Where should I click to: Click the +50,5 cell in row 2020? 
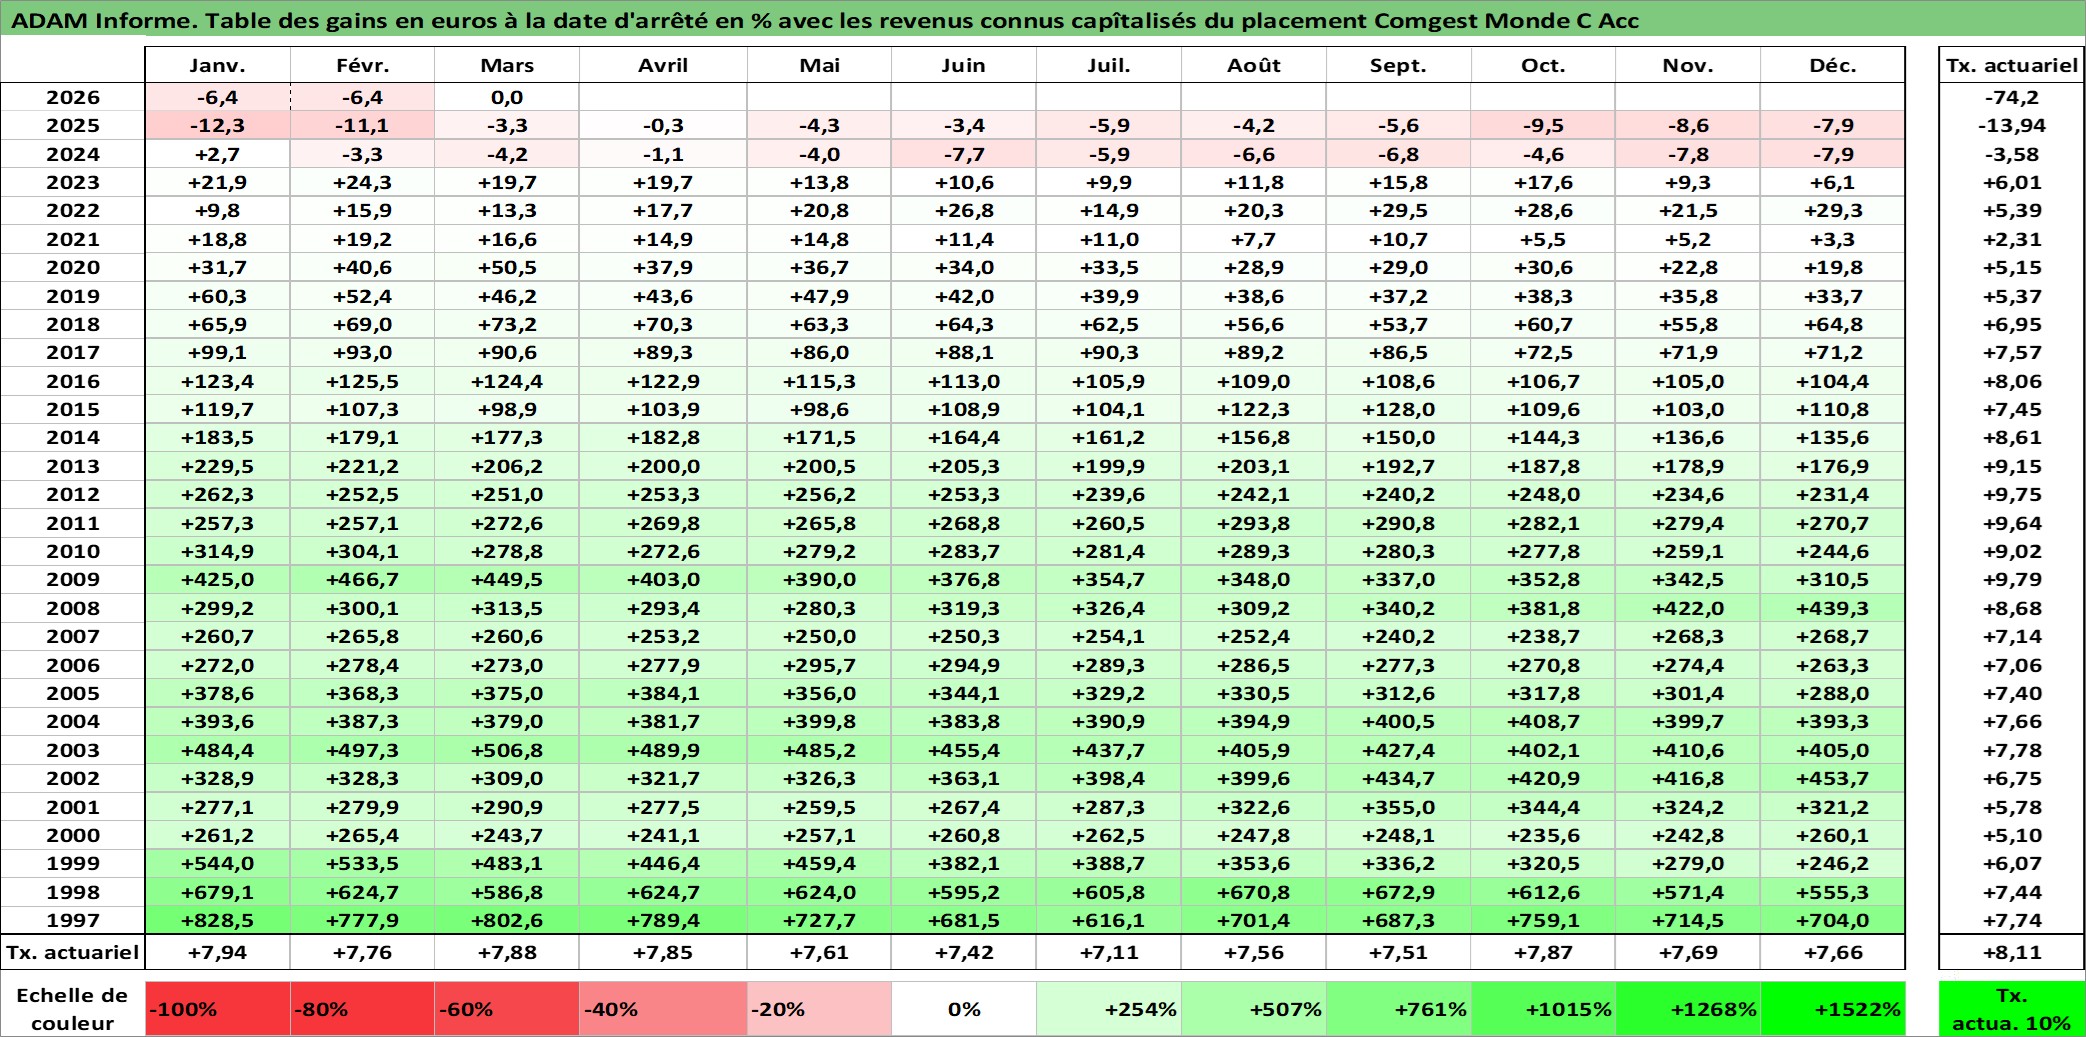(x=507, y=267)
